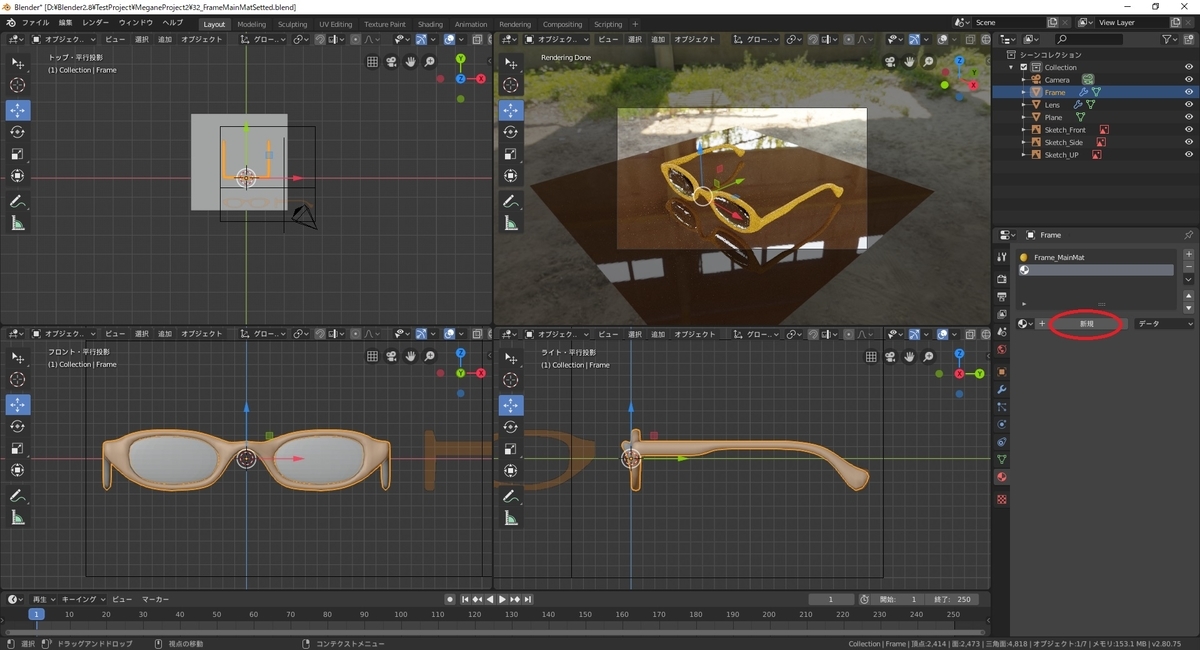1200x650 pixels.
Task: Open the modifier wrench properties tab
Action: pyautogui.click(x=1002, y=389)
